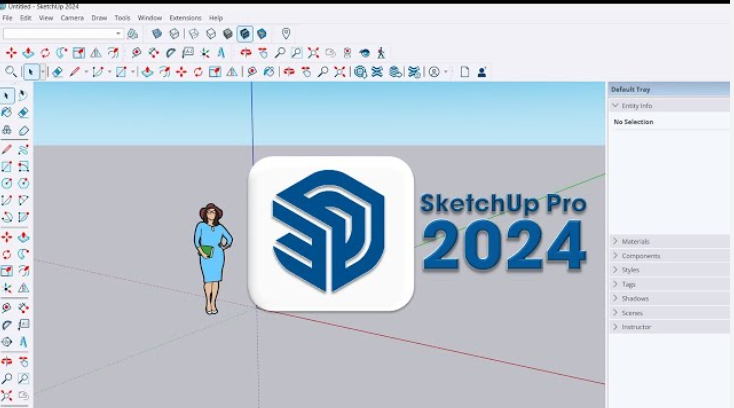Click the Walk tool icon

(x=381, y=53)
